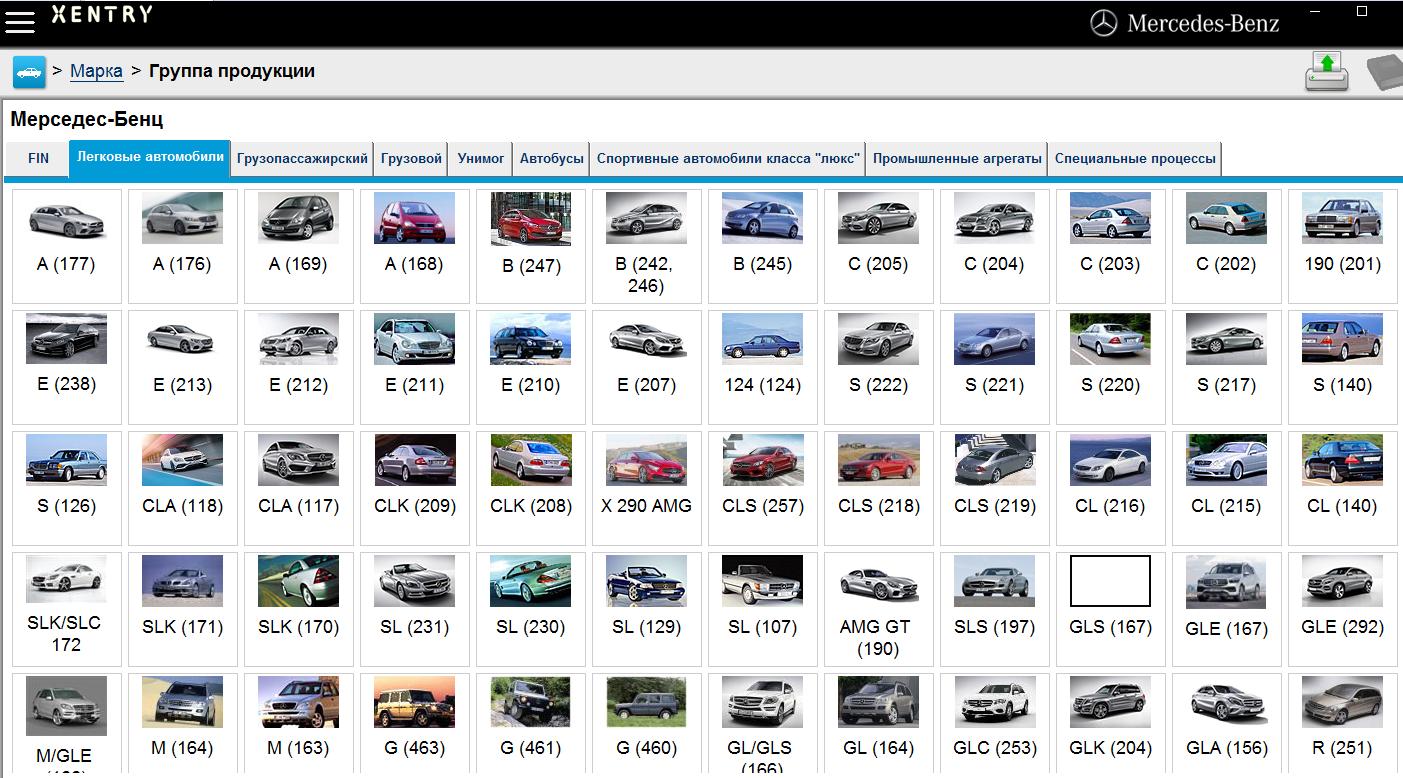Select the Унимог tab

click(x=481, y=159)
